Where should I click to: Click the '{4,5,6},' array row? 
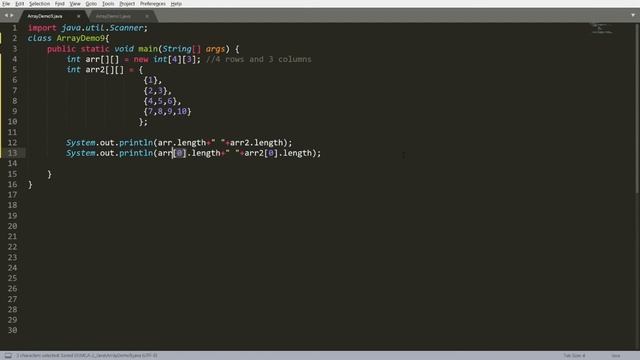(162, 101)
